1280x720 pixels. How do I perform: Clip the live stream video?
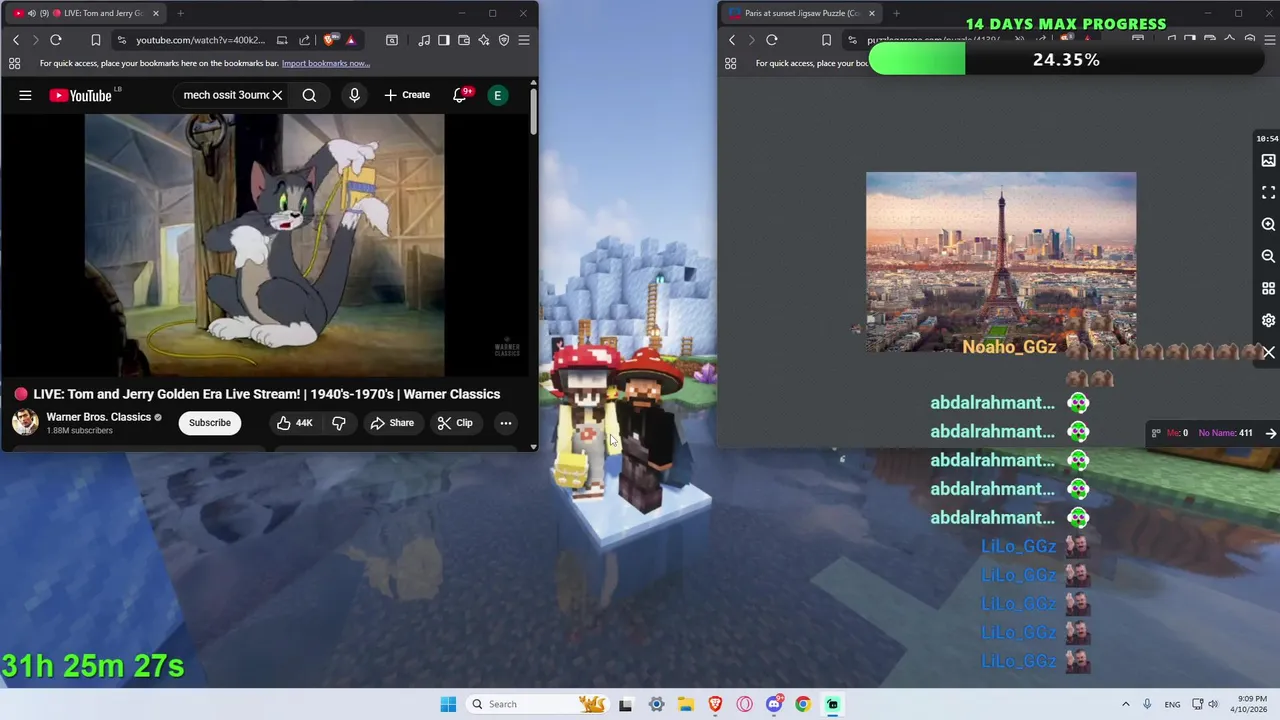(x=455, y=423)
